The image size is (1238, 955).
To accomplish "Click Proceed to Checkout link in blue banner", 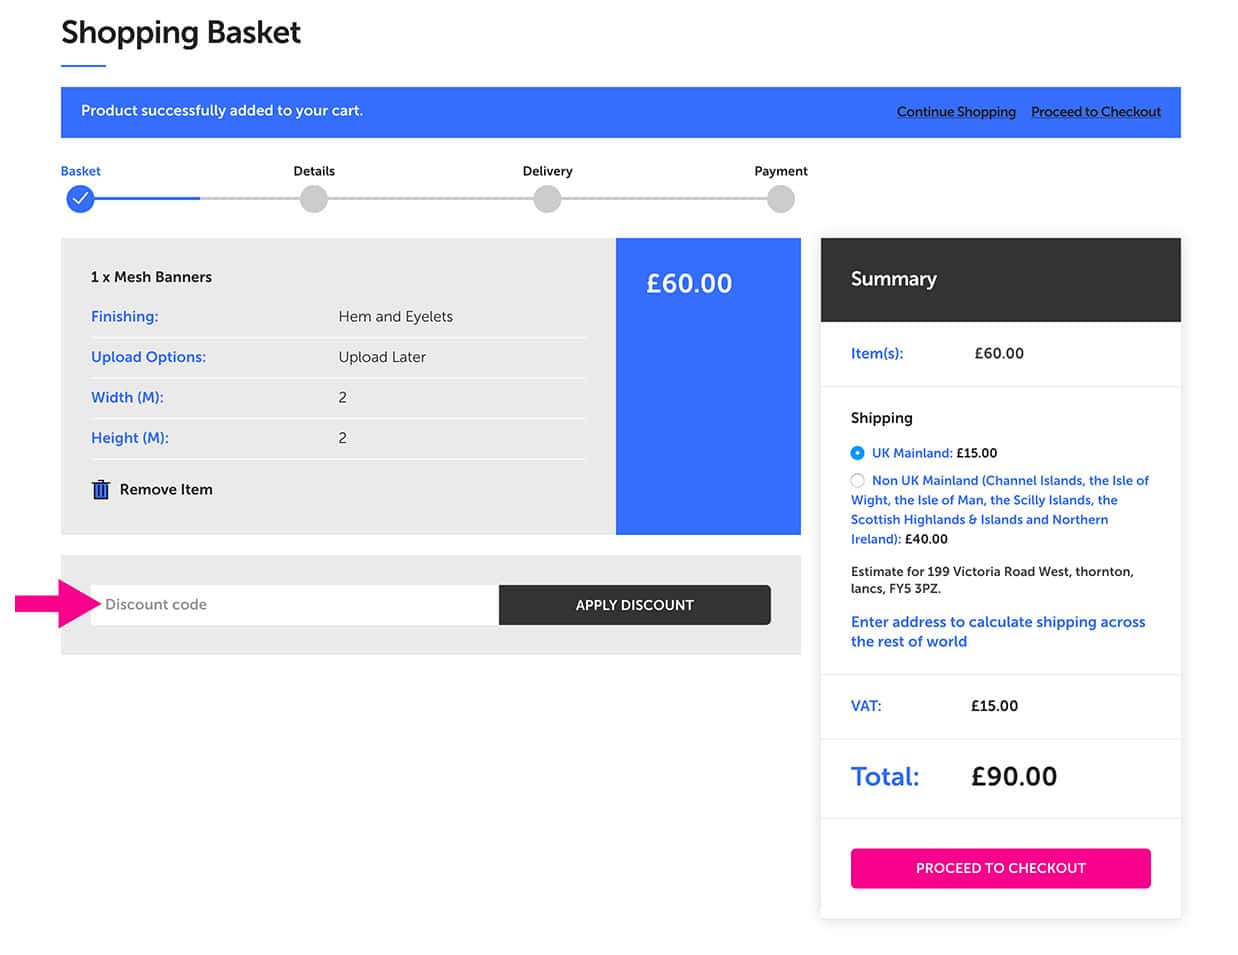I will (1095, 112).
